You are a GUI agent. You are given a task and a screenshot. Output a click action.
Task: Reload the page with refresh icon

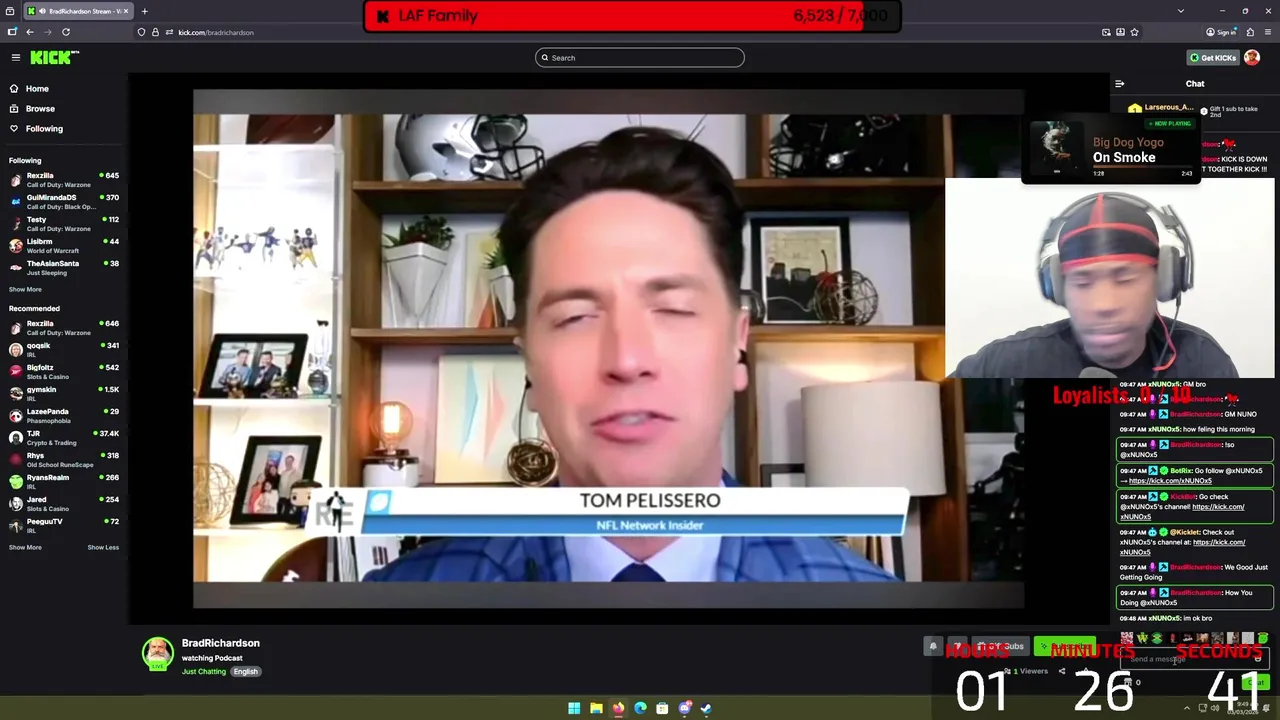point(66,32)
